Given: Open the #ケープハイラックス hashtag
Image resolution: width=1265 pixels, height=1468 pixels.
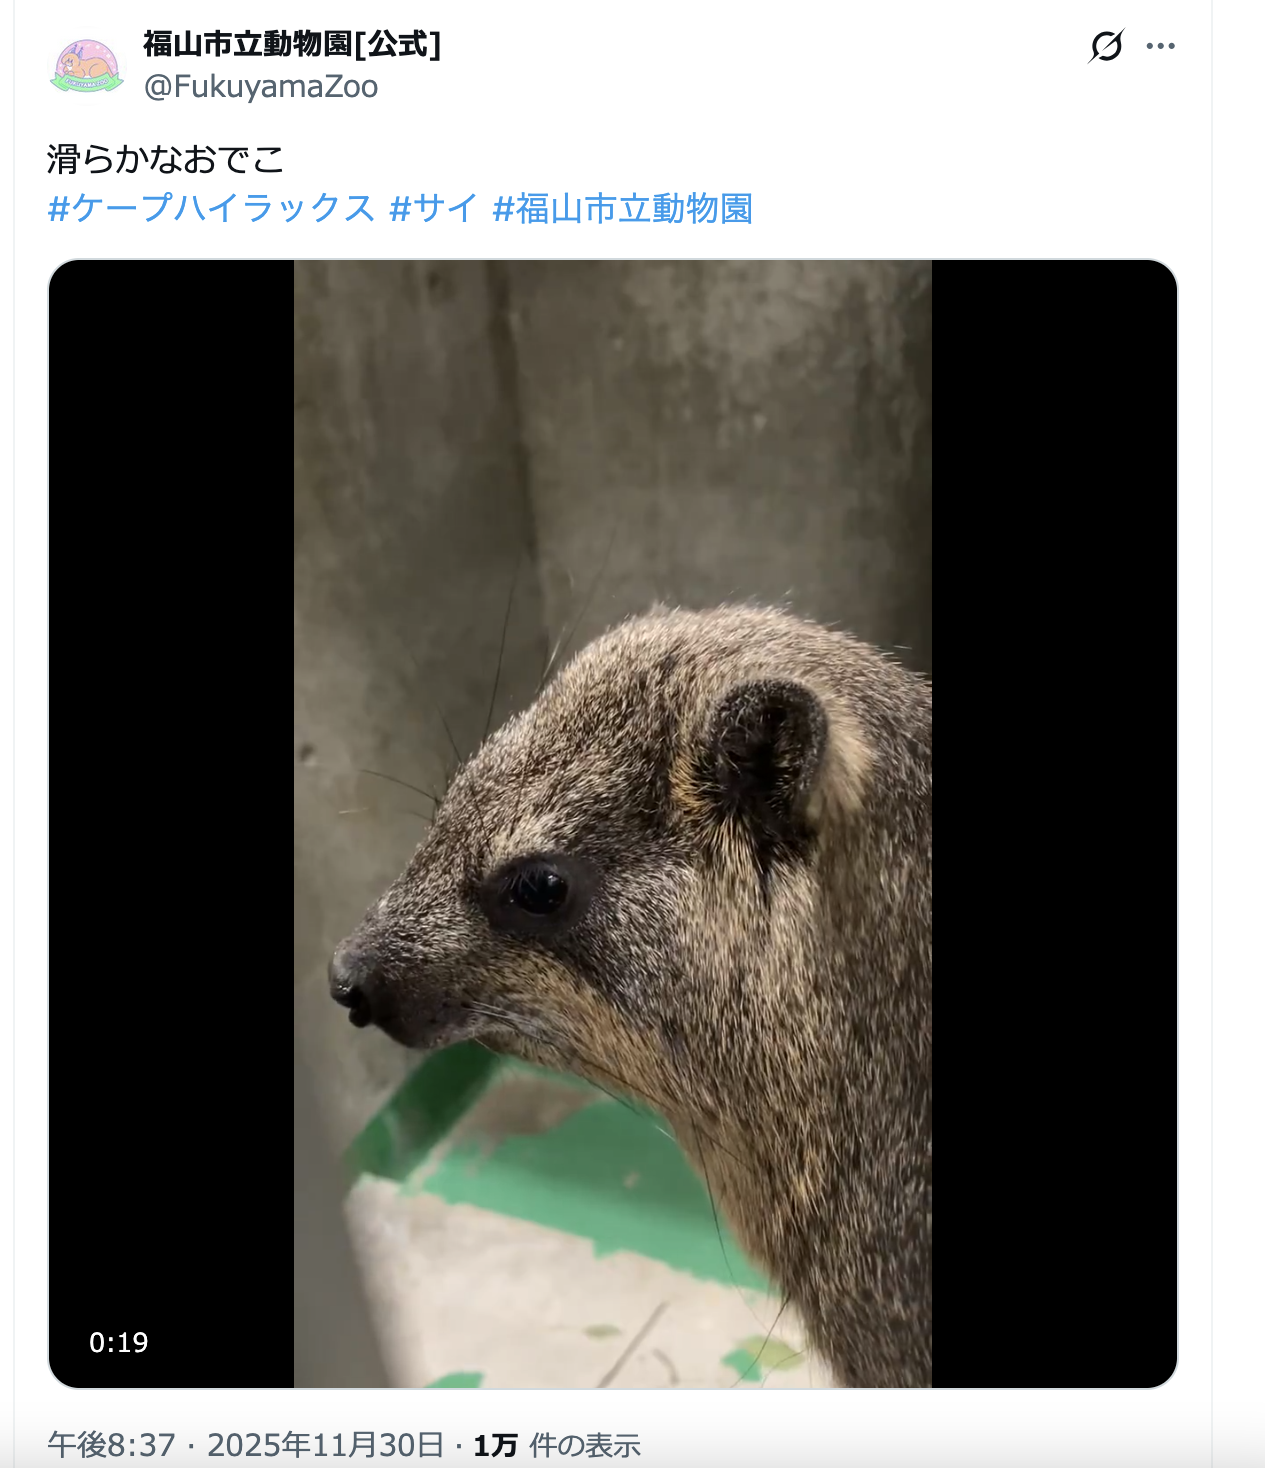Looking at the screenshot, I should [211, 209].
